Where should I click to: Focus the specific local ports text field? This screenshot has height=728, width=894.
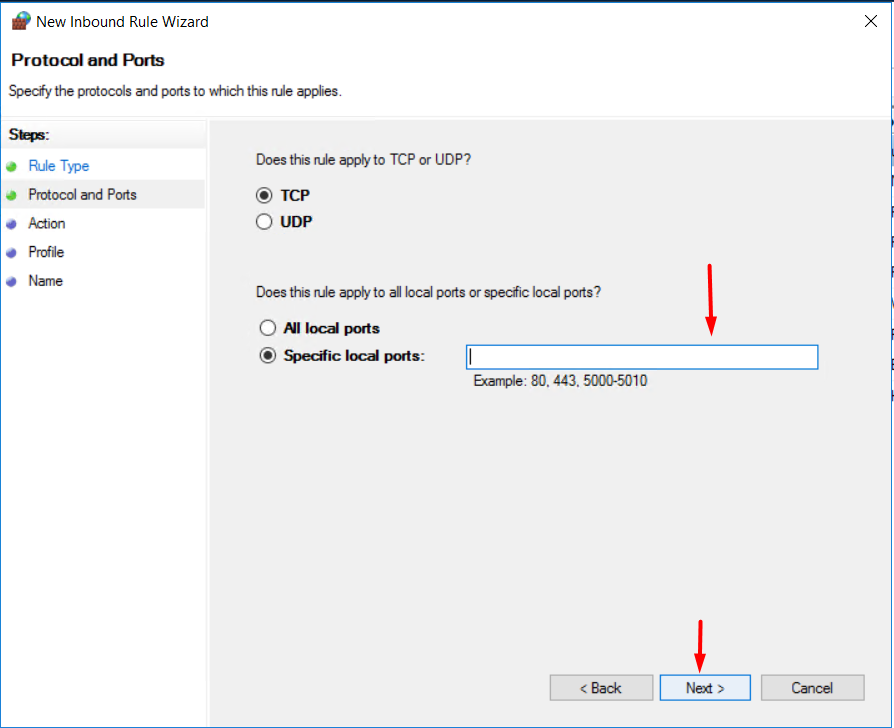point(641,357)
